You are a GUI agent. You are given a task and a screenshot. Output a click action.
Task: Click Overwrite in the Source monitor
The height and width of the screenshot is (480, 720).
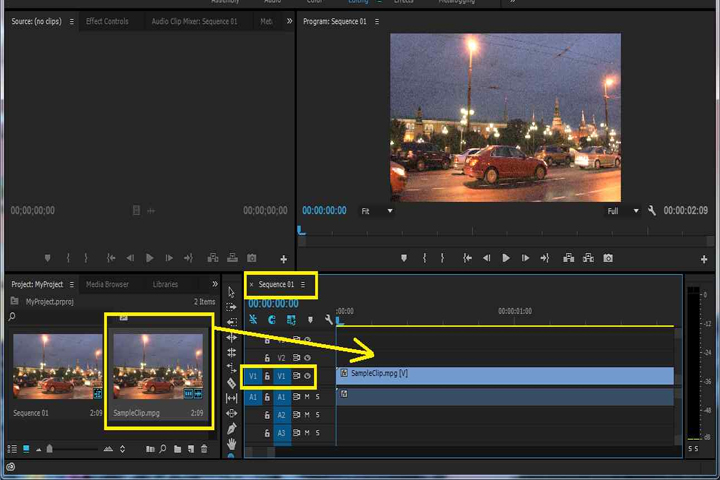232,258
